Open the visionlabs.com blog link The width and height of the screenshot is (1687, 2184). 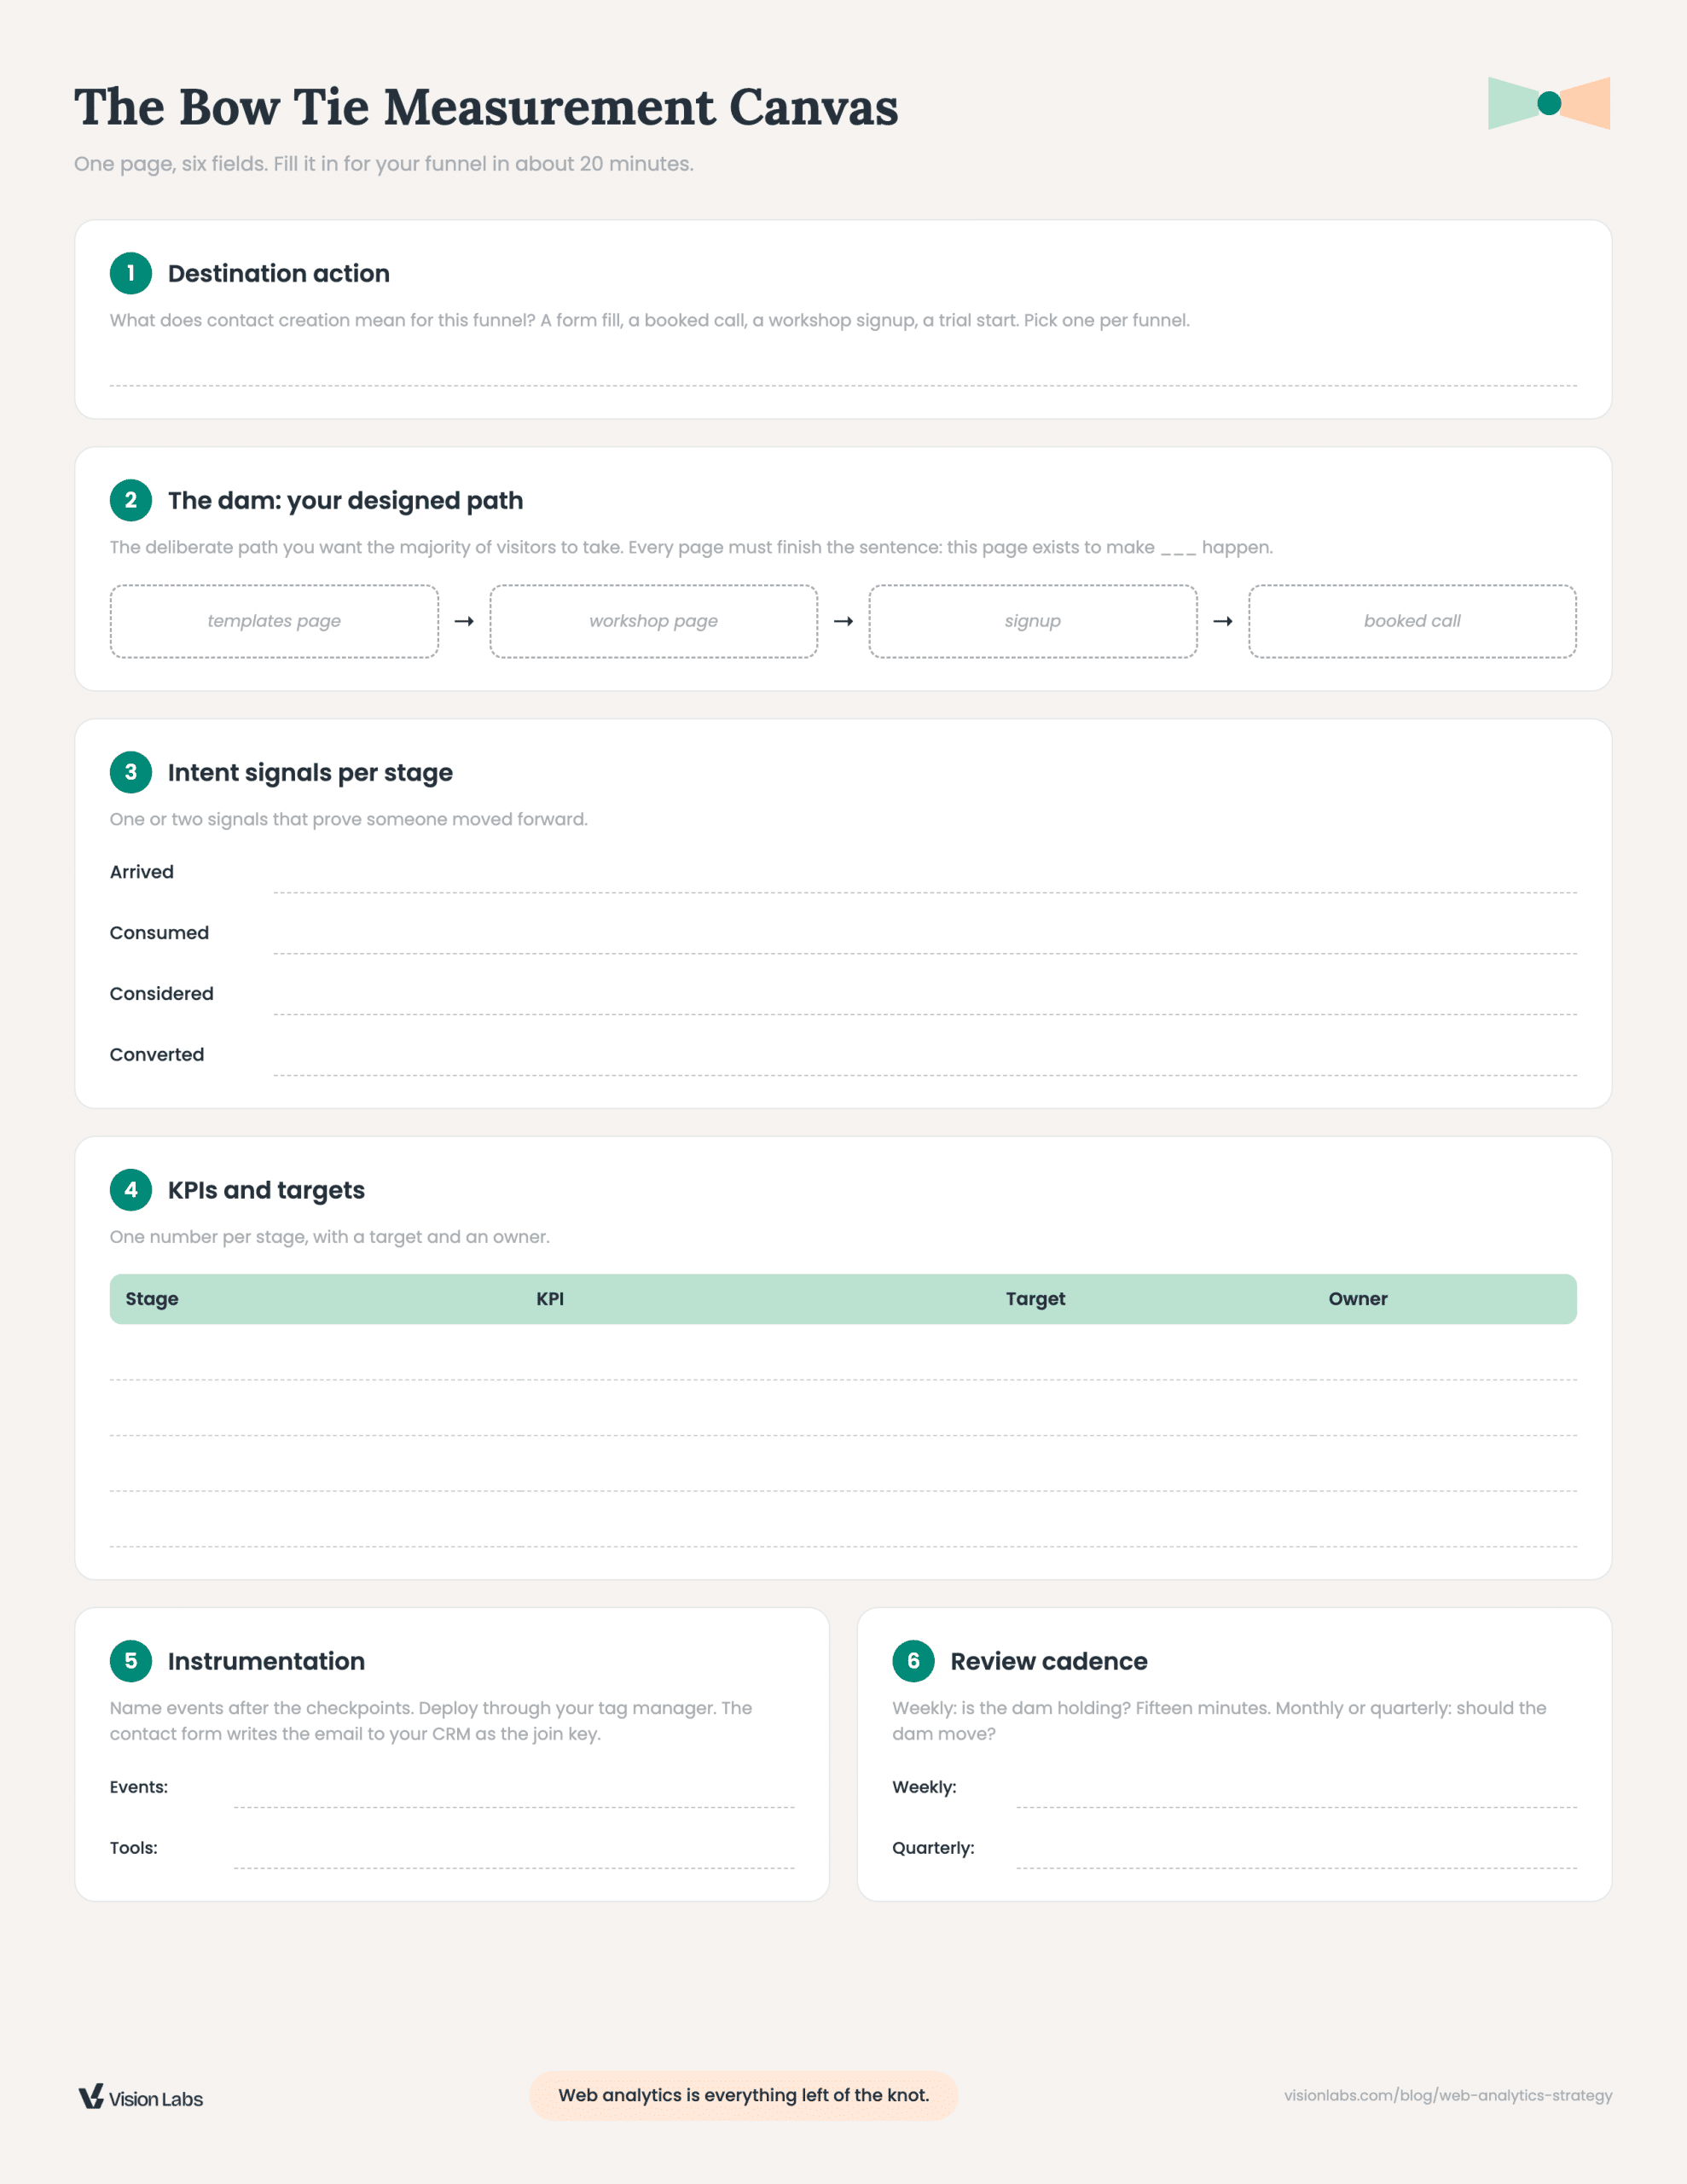(x=1448, y=2095)
